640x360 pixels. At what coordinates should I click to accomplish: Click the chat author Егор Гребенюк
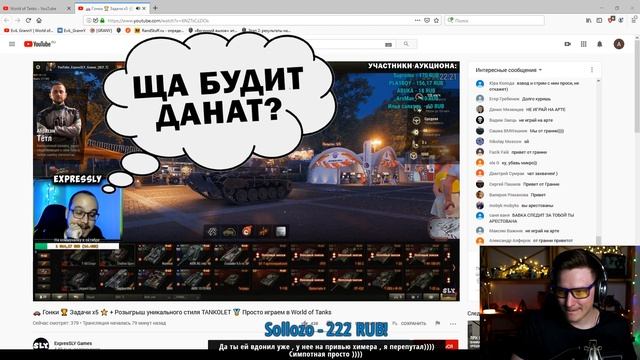pyautogui.click(x=504, y=99)
